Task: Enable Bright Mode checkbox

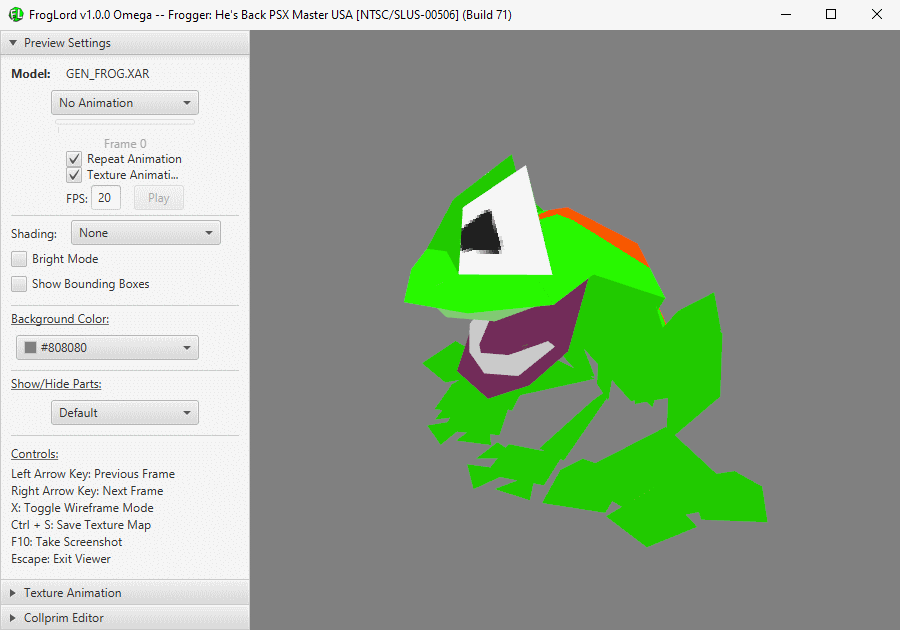Action: 19,259
